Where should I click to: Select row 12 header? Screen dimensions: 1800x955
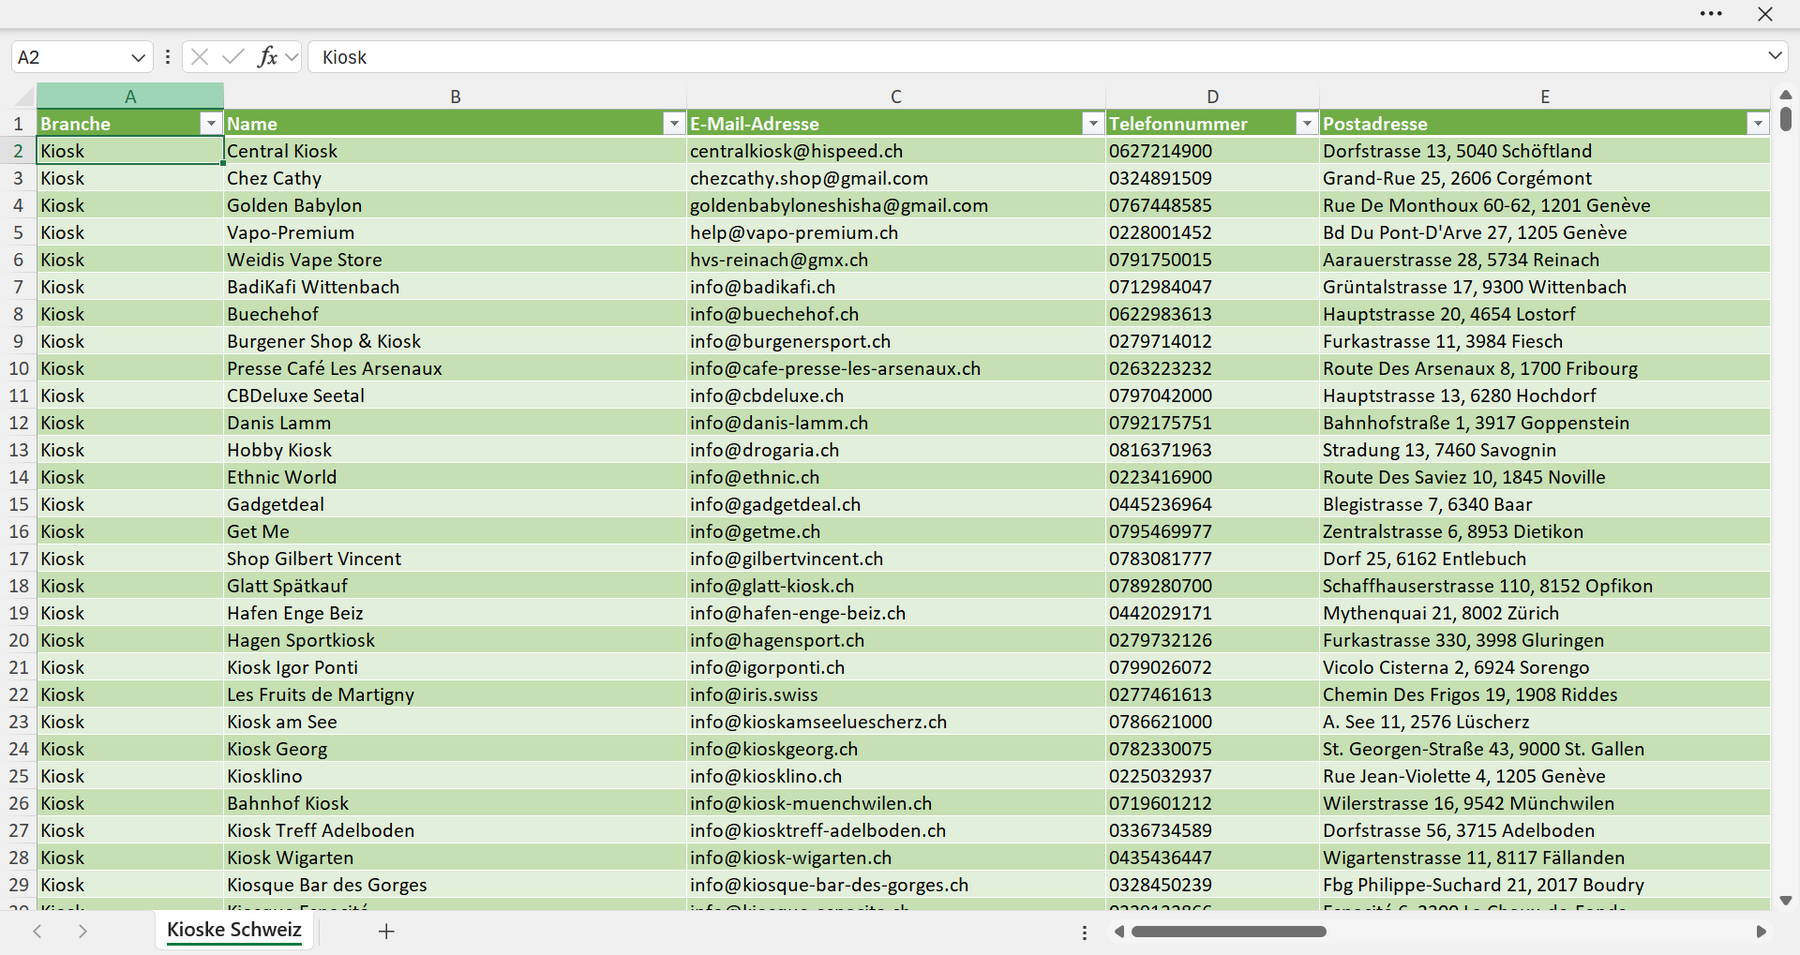[18, 422]
